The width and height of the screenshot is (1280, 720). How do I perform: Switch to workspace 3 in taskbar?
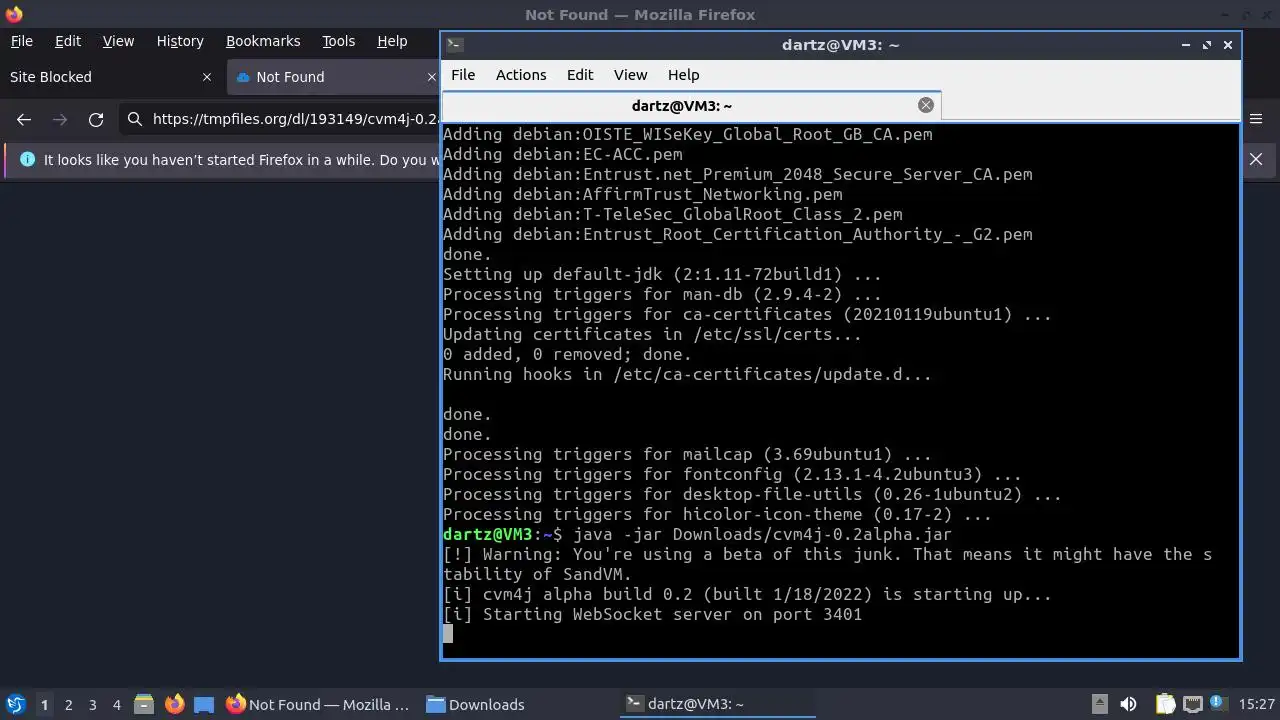click(x=92, y=704)
